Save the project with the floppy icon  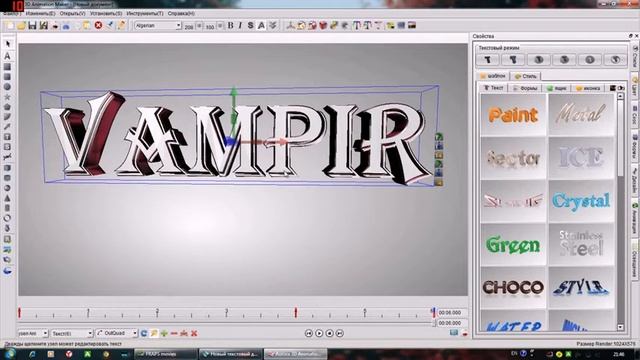[32, 26]
